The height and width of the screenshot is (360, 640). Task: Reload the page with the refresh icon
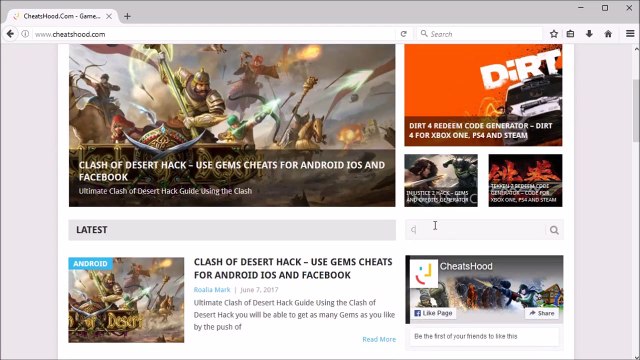(x=404, y=34)
